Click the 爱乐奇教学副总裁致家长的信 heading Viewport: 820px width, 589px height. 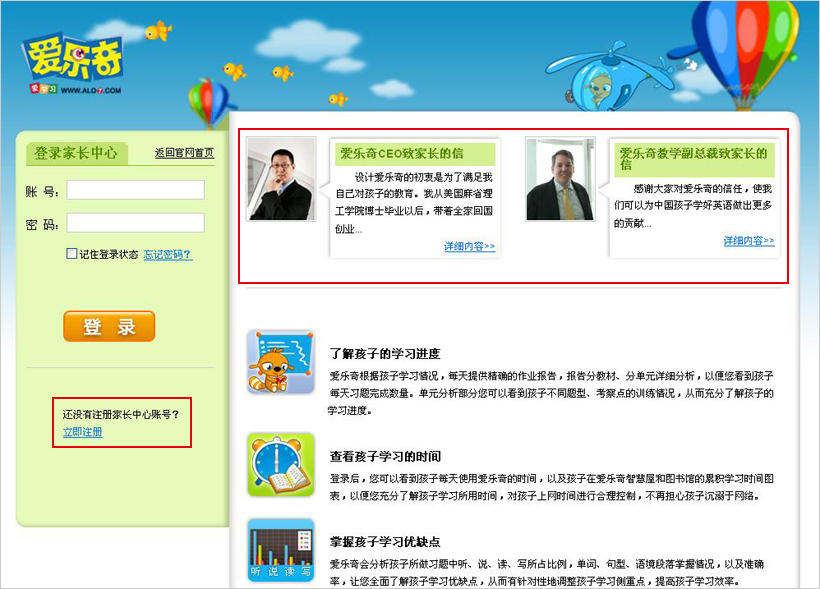(x=693, y=159)
